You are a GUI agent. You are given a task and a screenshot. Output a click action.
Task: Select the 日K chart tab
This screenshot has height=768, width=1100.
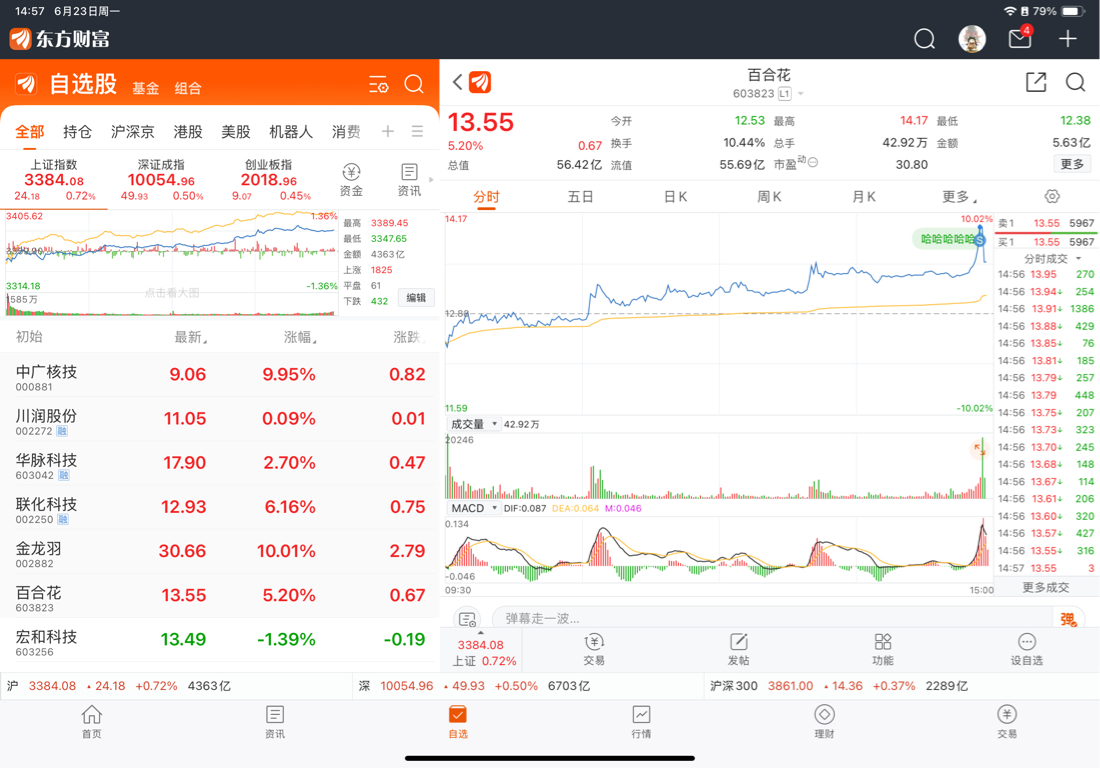675,197
